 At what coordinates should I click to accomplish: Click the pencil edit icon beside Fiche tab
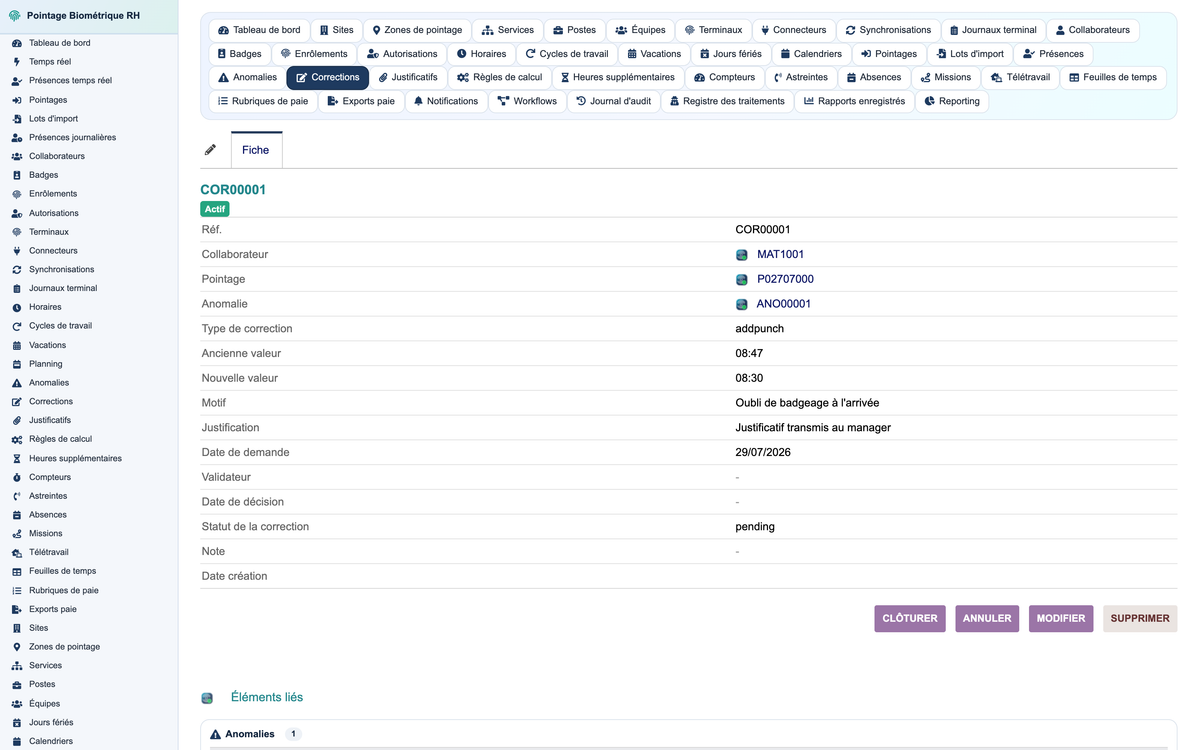(210, 150)
